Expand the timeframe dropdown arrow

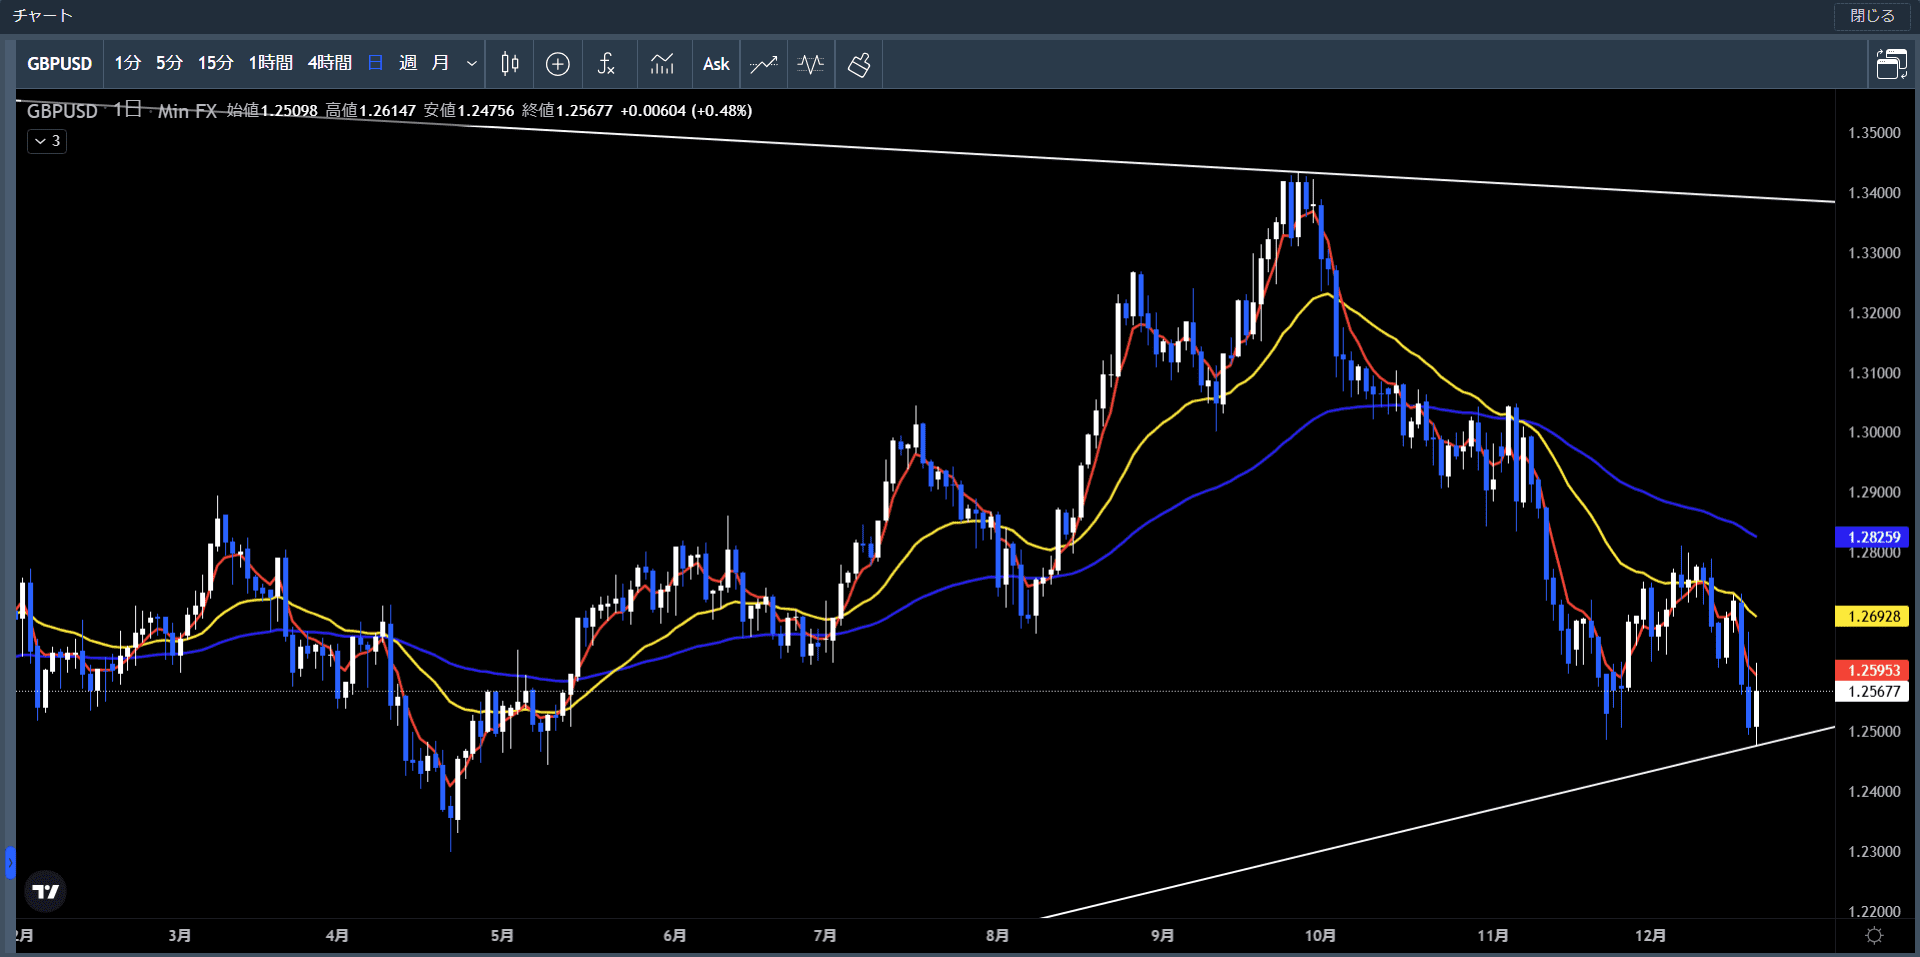(472, 63)
